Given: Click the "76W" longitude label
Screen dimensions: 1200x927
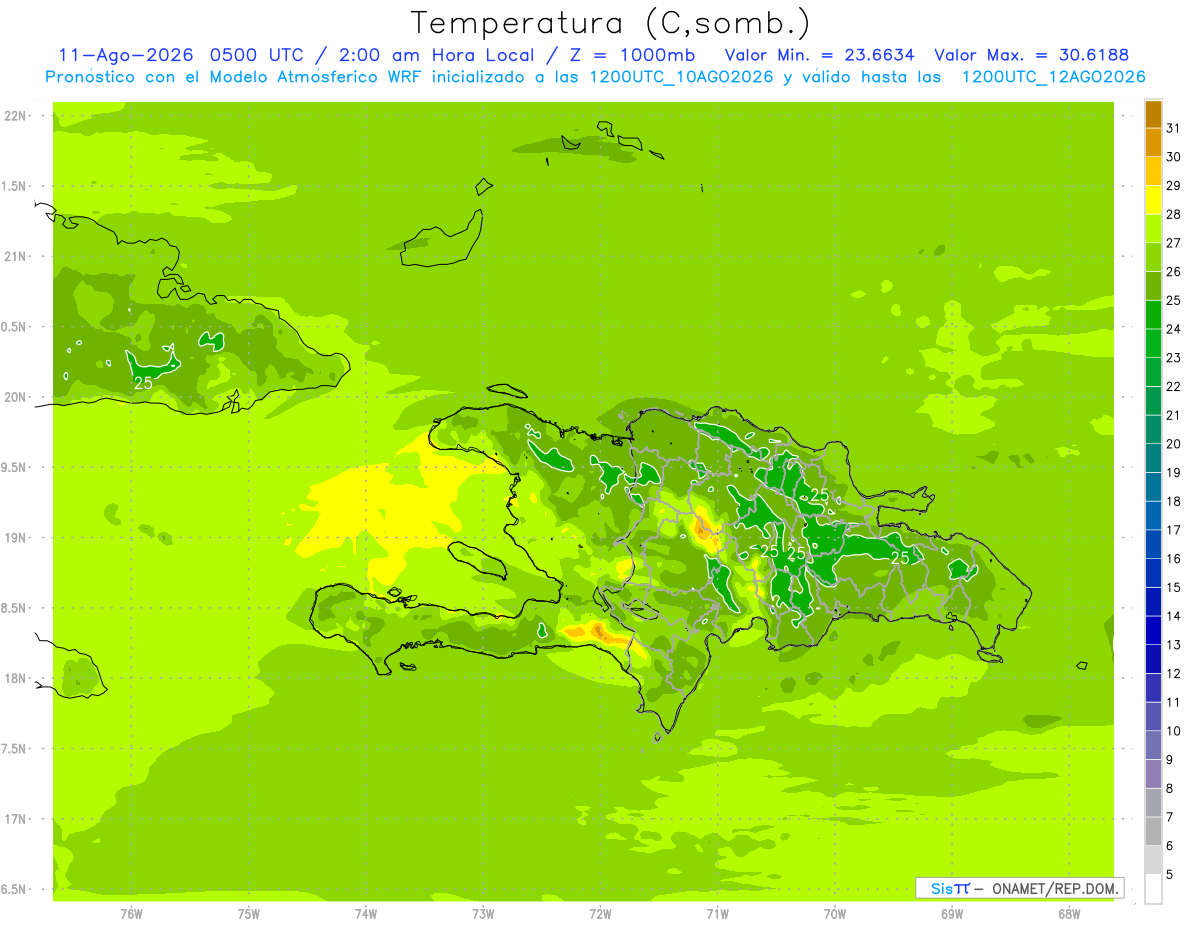Looking at the screenshot, I should pyautogui.click(x=131, y=913).
